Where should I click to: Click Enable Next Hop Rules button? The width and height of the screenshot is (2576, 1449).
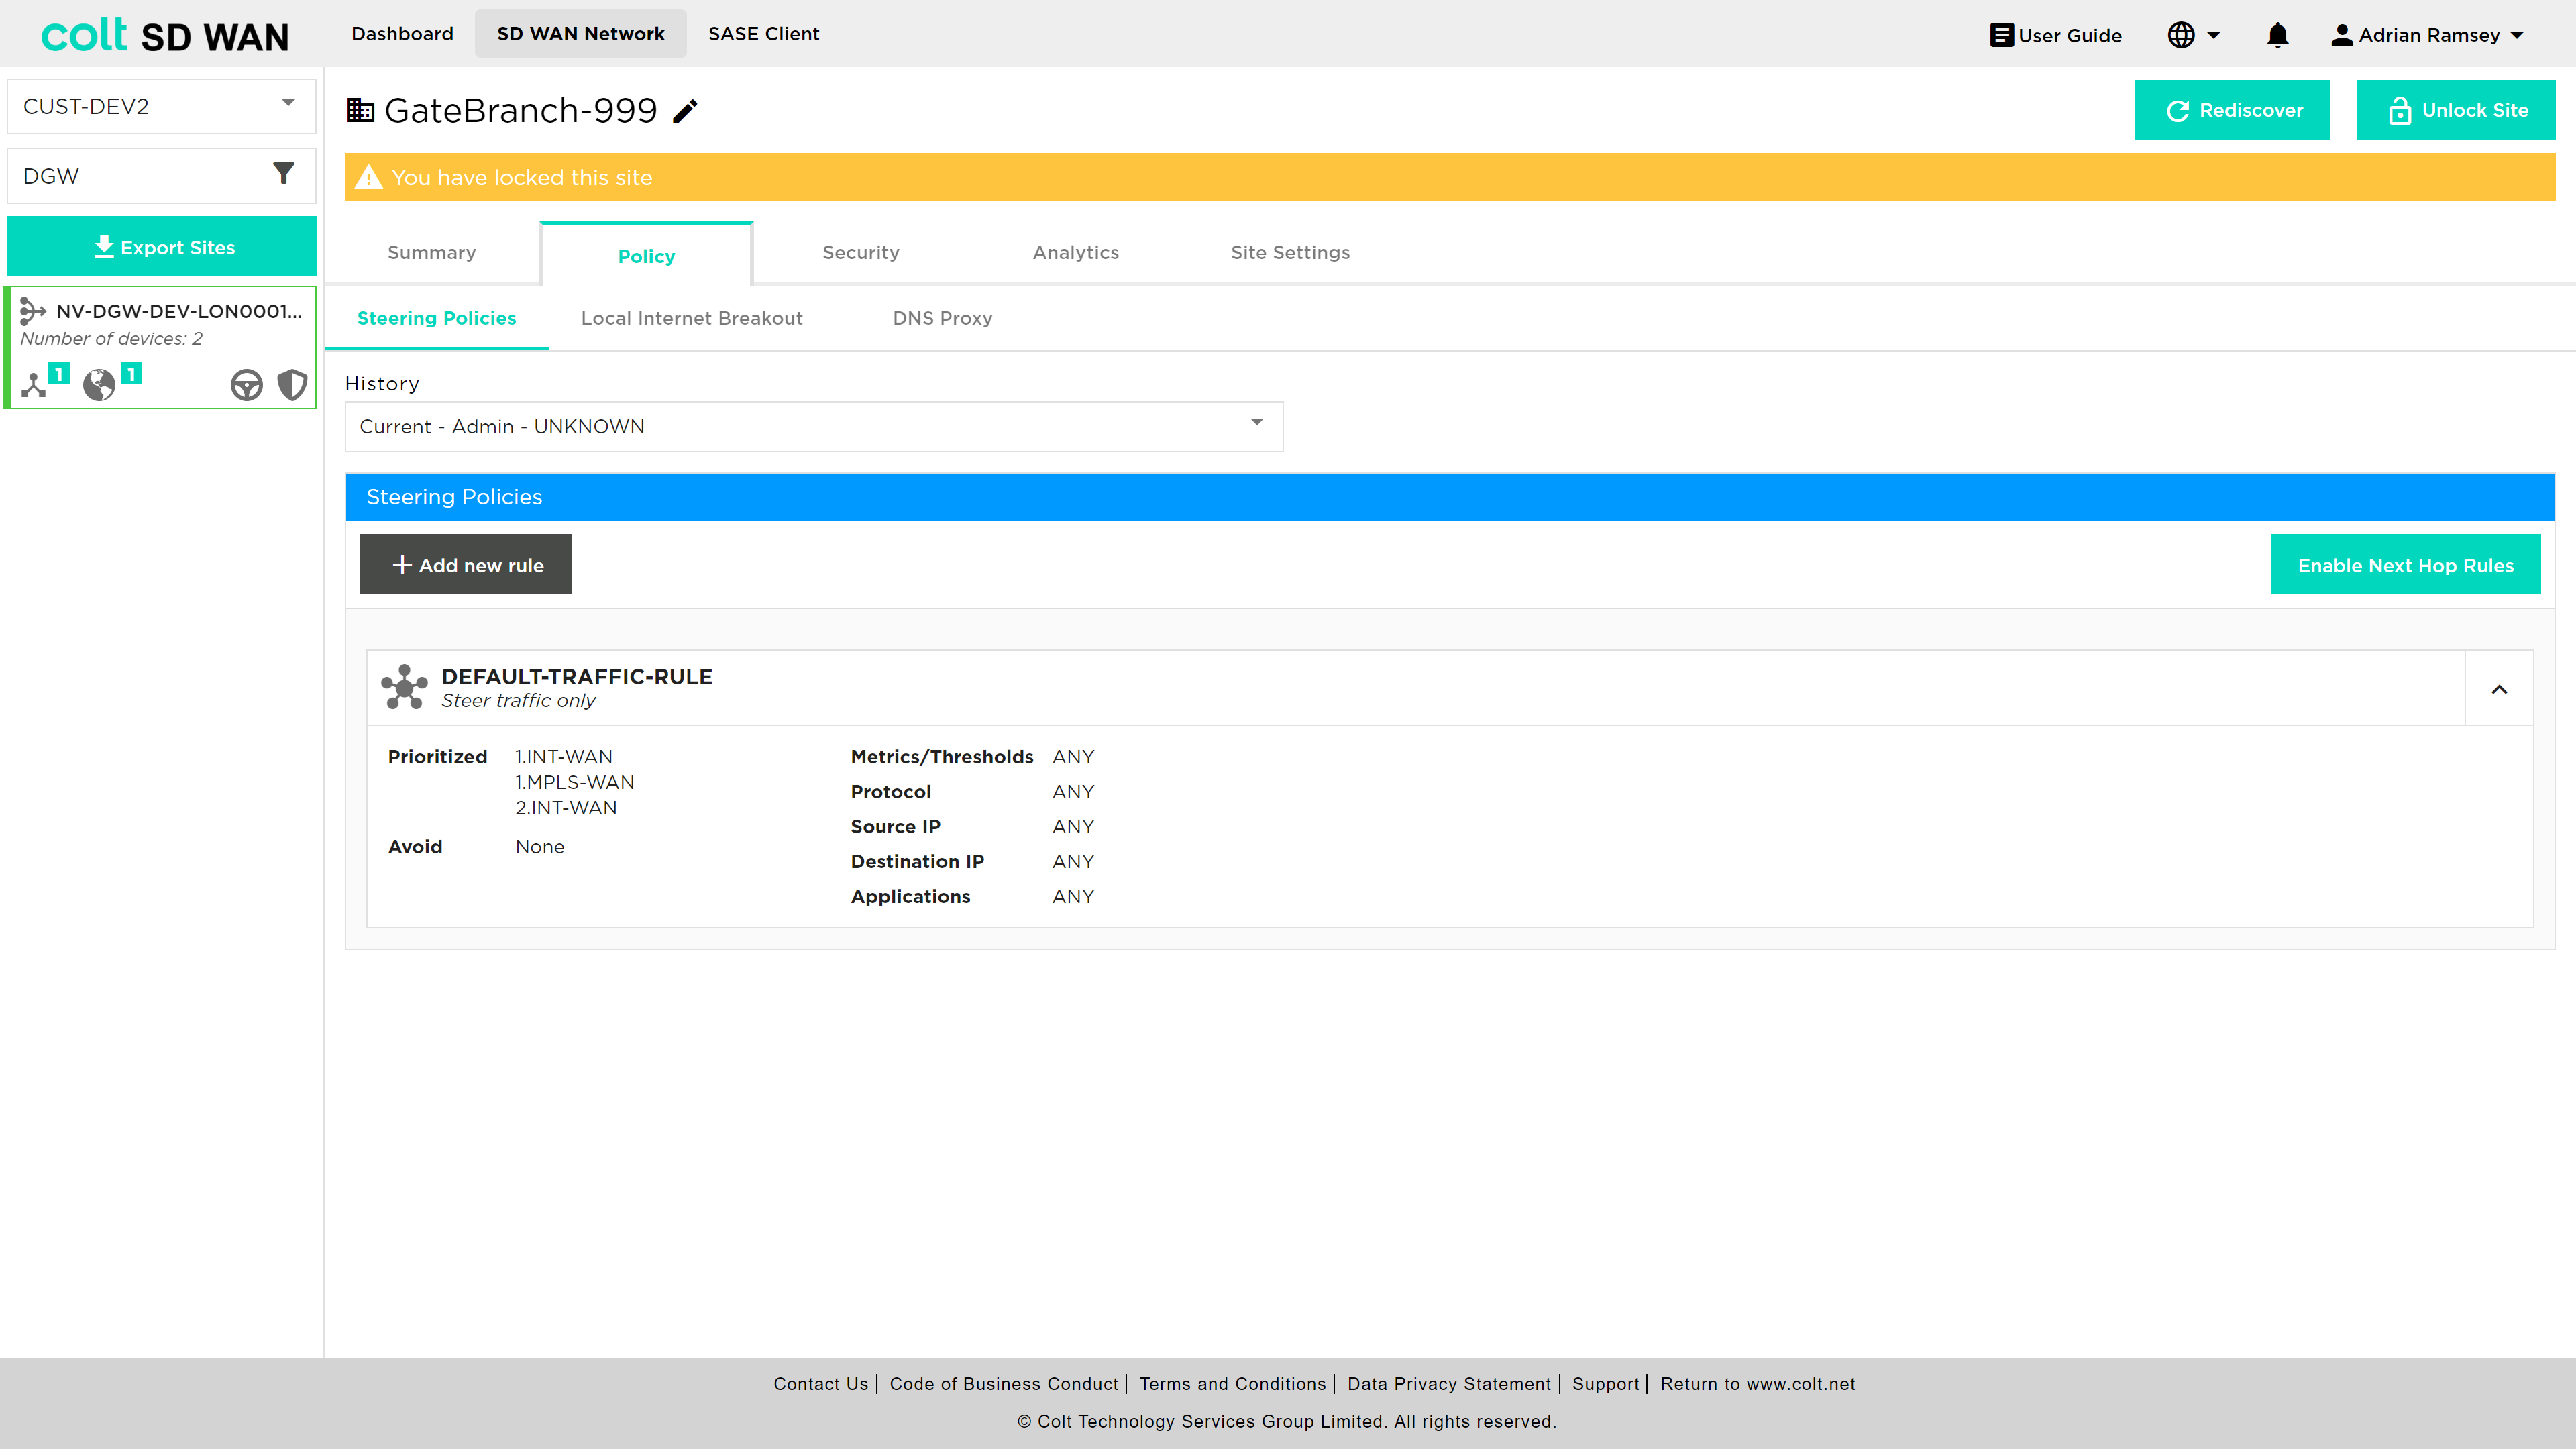(2405, 564)
